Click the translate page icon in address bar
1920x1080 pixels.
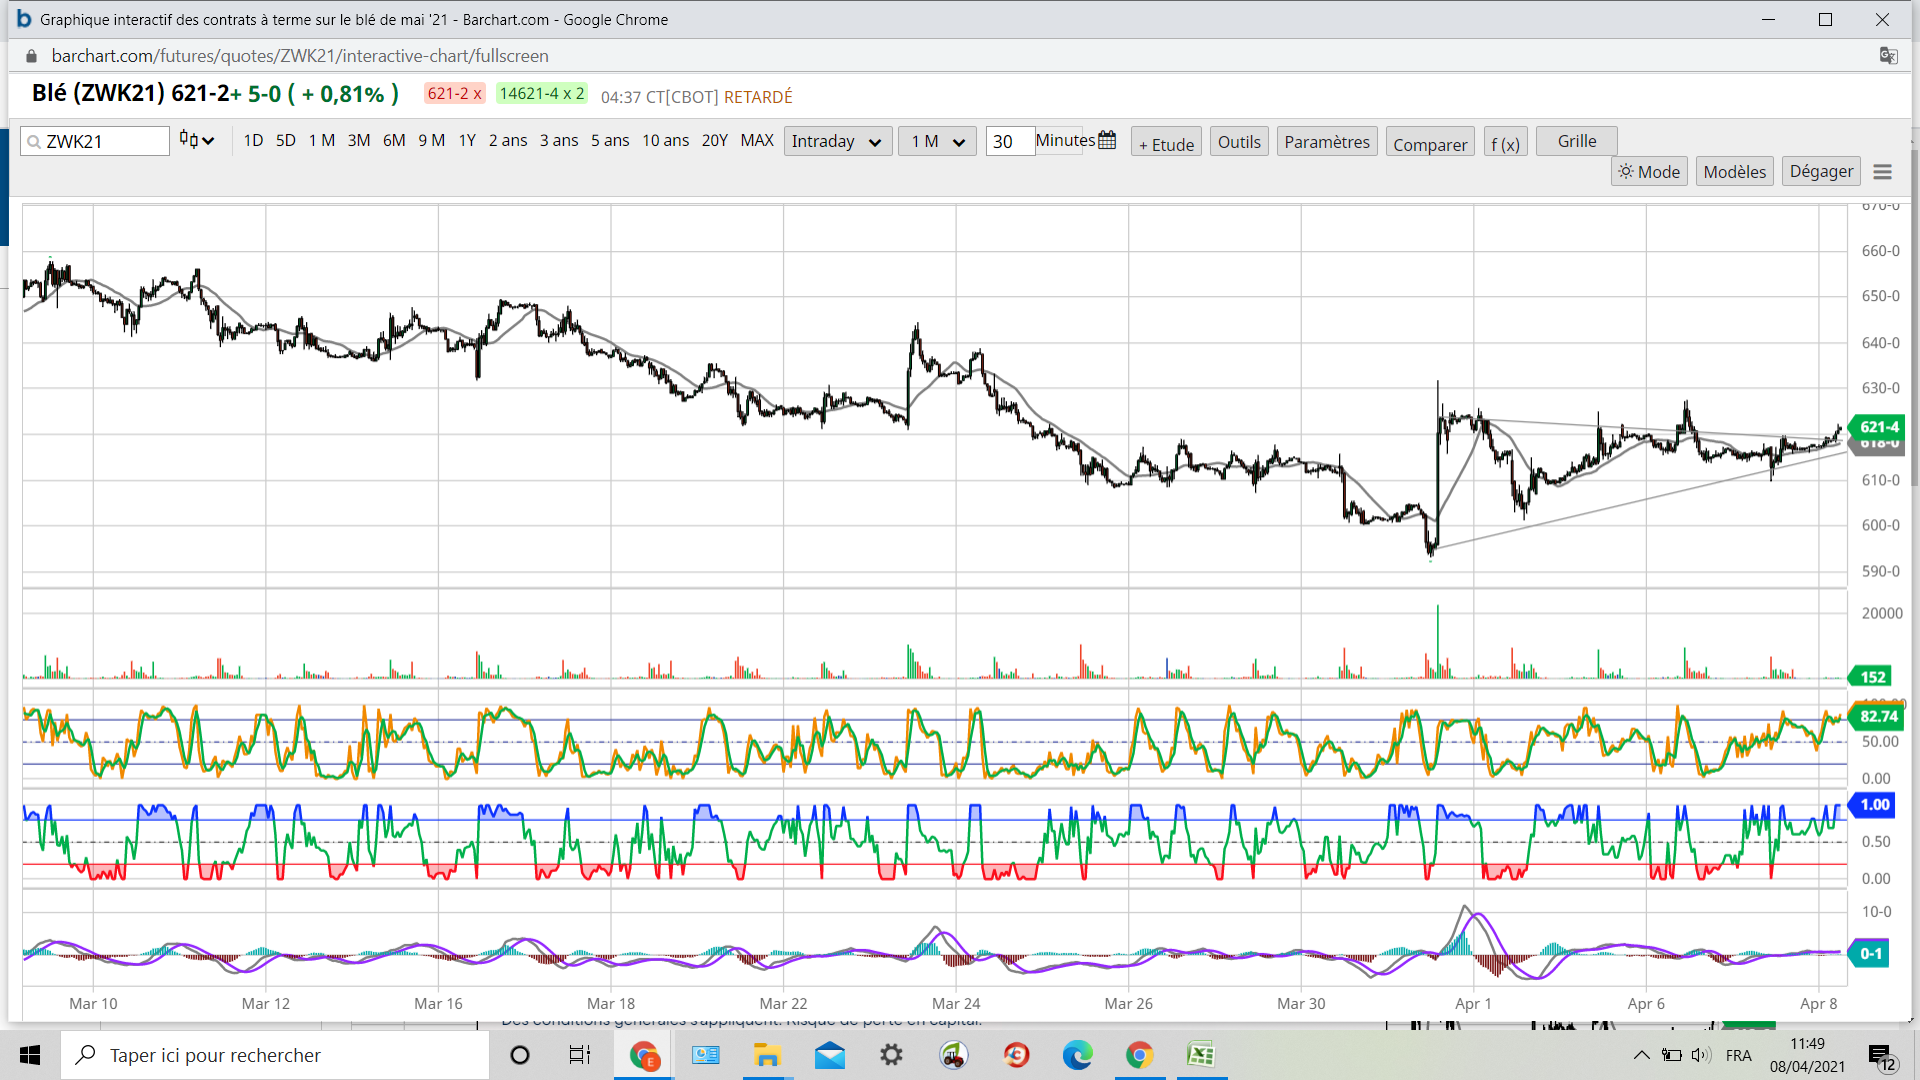tap(1888, 56)
